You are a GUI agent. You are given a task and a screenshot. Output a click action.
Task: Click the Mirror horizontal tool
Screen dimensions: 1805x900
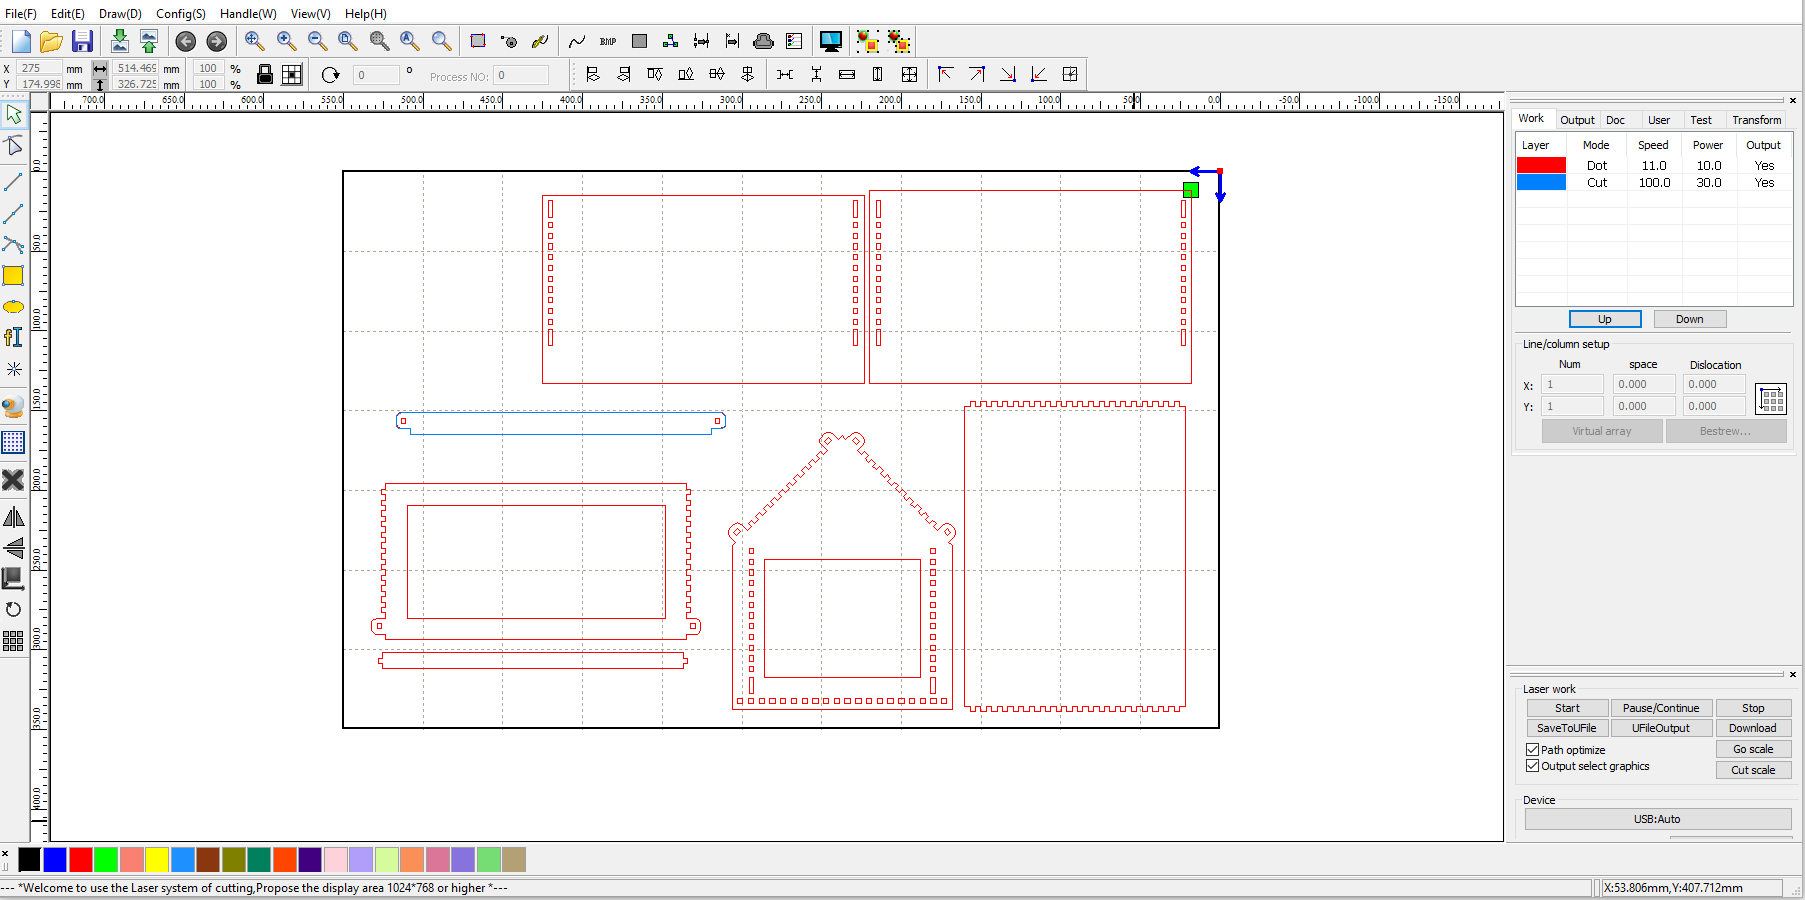13,517
